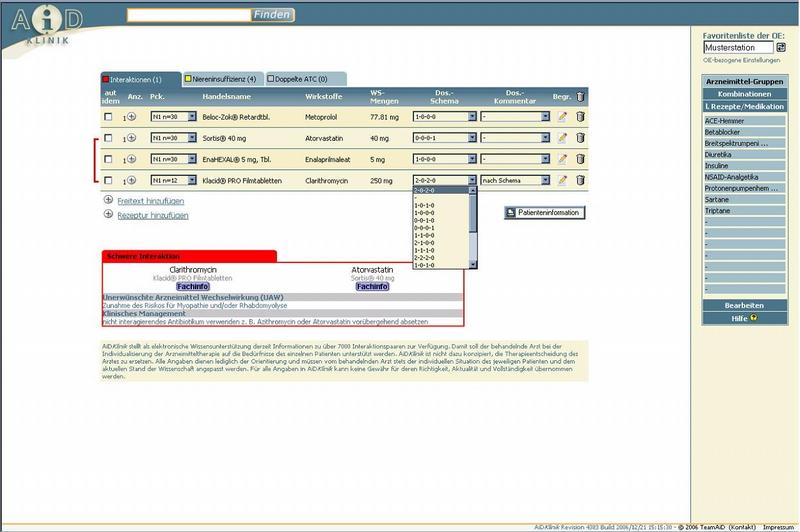This screenshot has width=800, height=532.
Task: Edit justification pencil for Beloc-Zok
Action: coord(562,117)
